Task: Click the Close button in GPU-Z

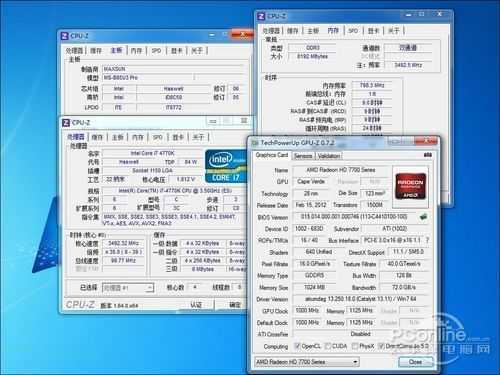Action: click(416, 362)
